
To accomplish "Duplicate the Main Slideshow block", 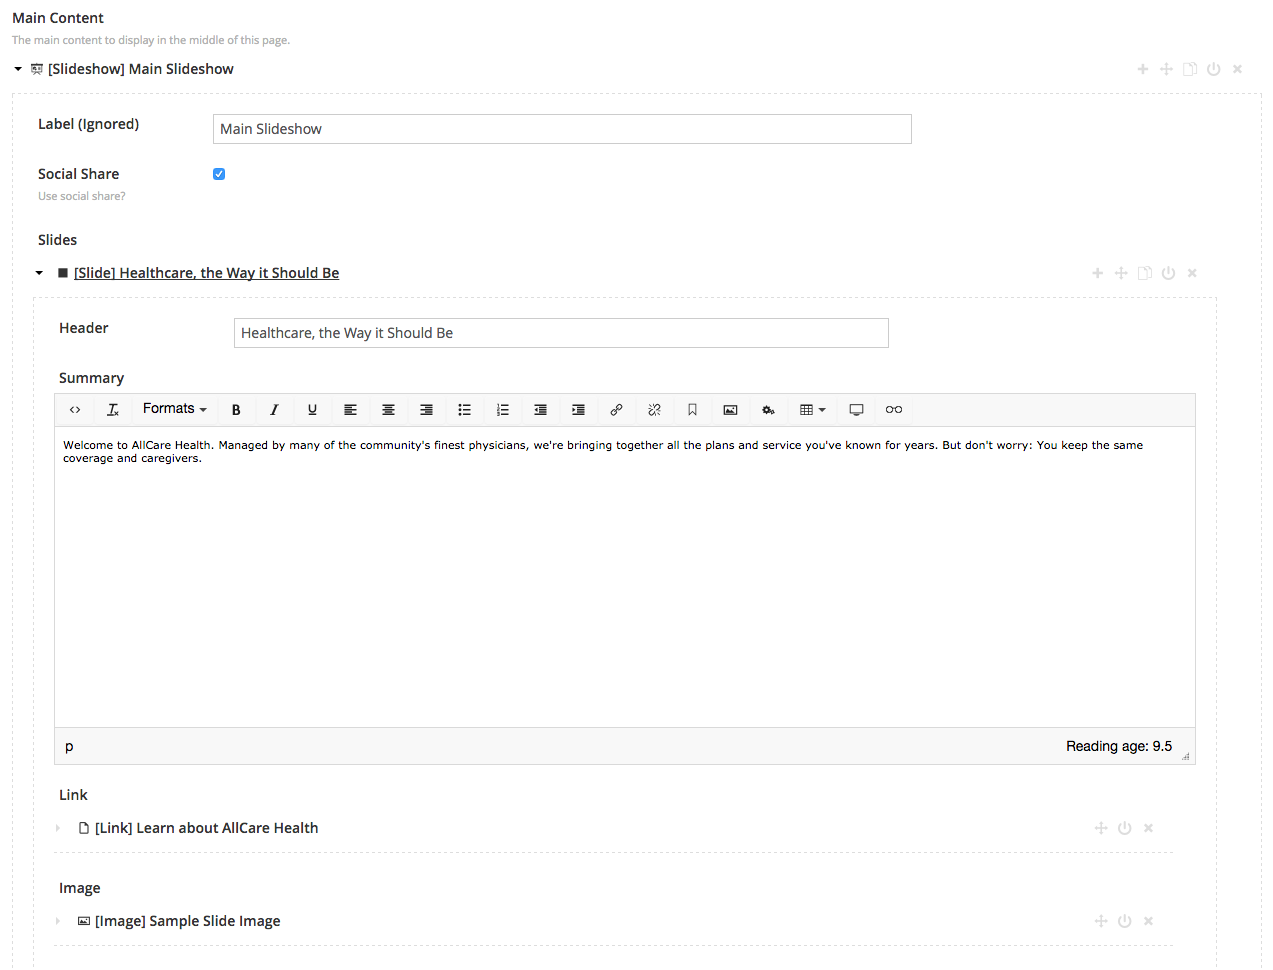I will tap(1189, 69).
